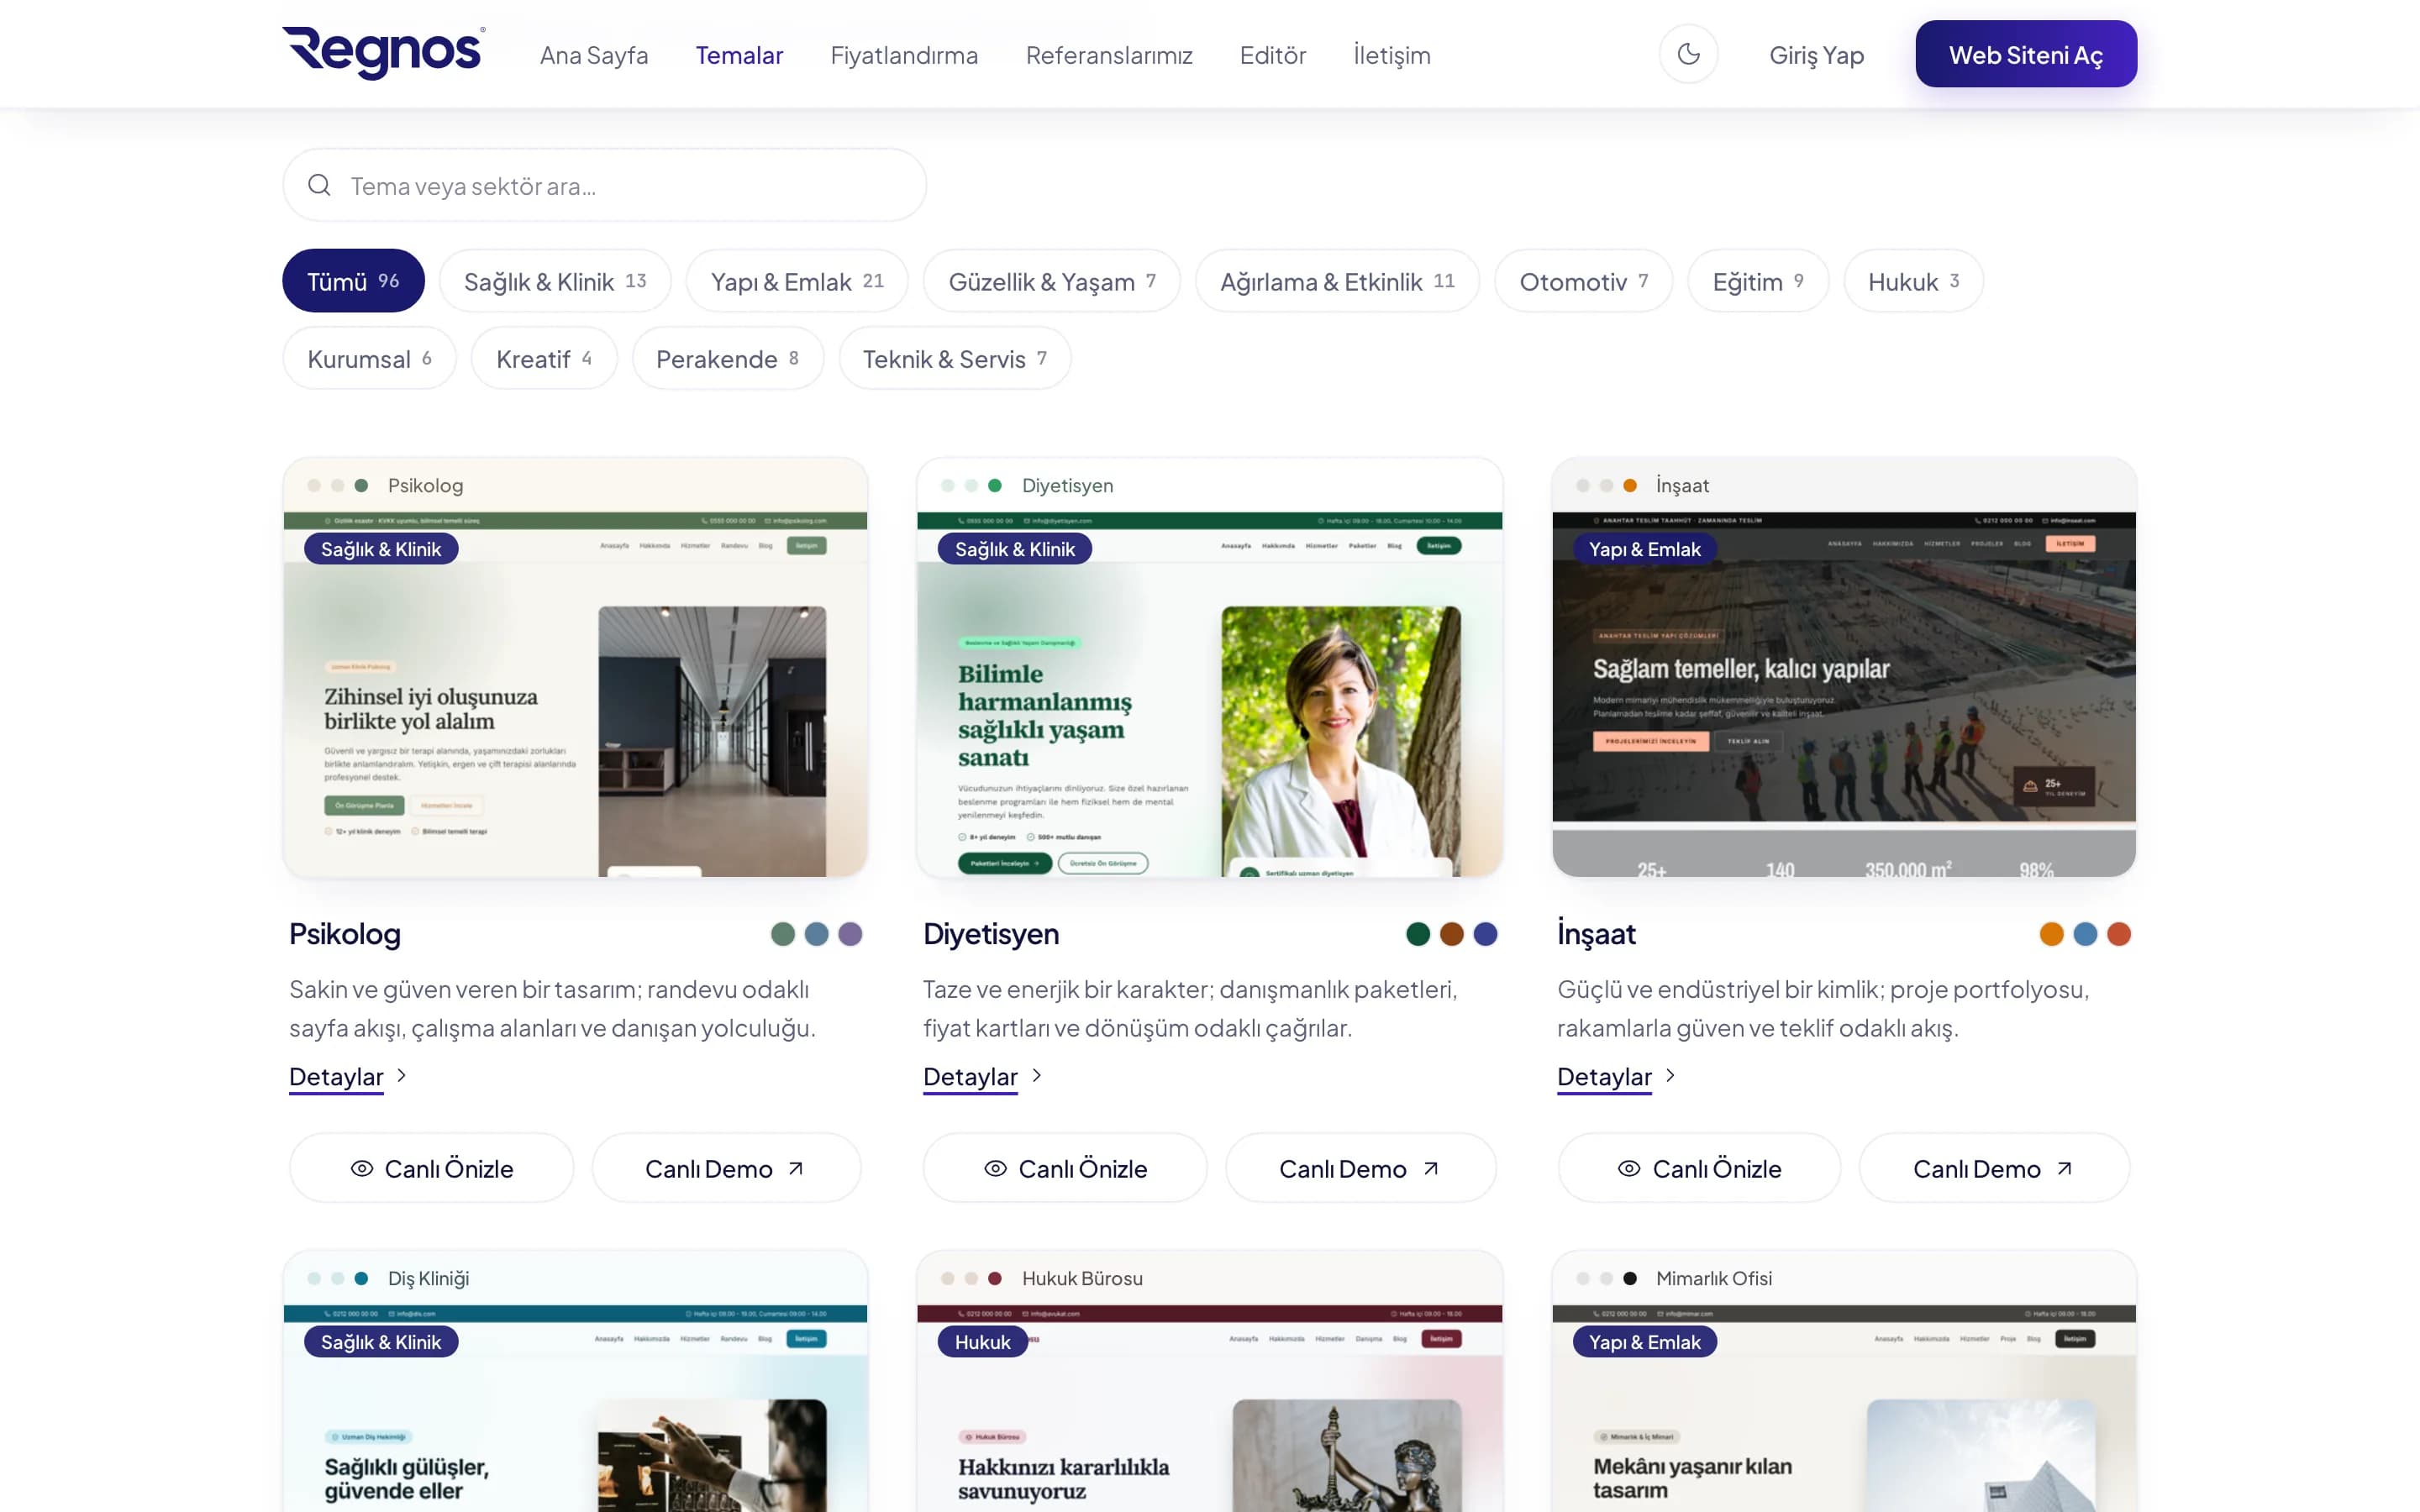The width and height of the screenshot is (2420, 1512).
Task: Select the Teknik & Servis filter chip
Action: [x=954, y=358]
